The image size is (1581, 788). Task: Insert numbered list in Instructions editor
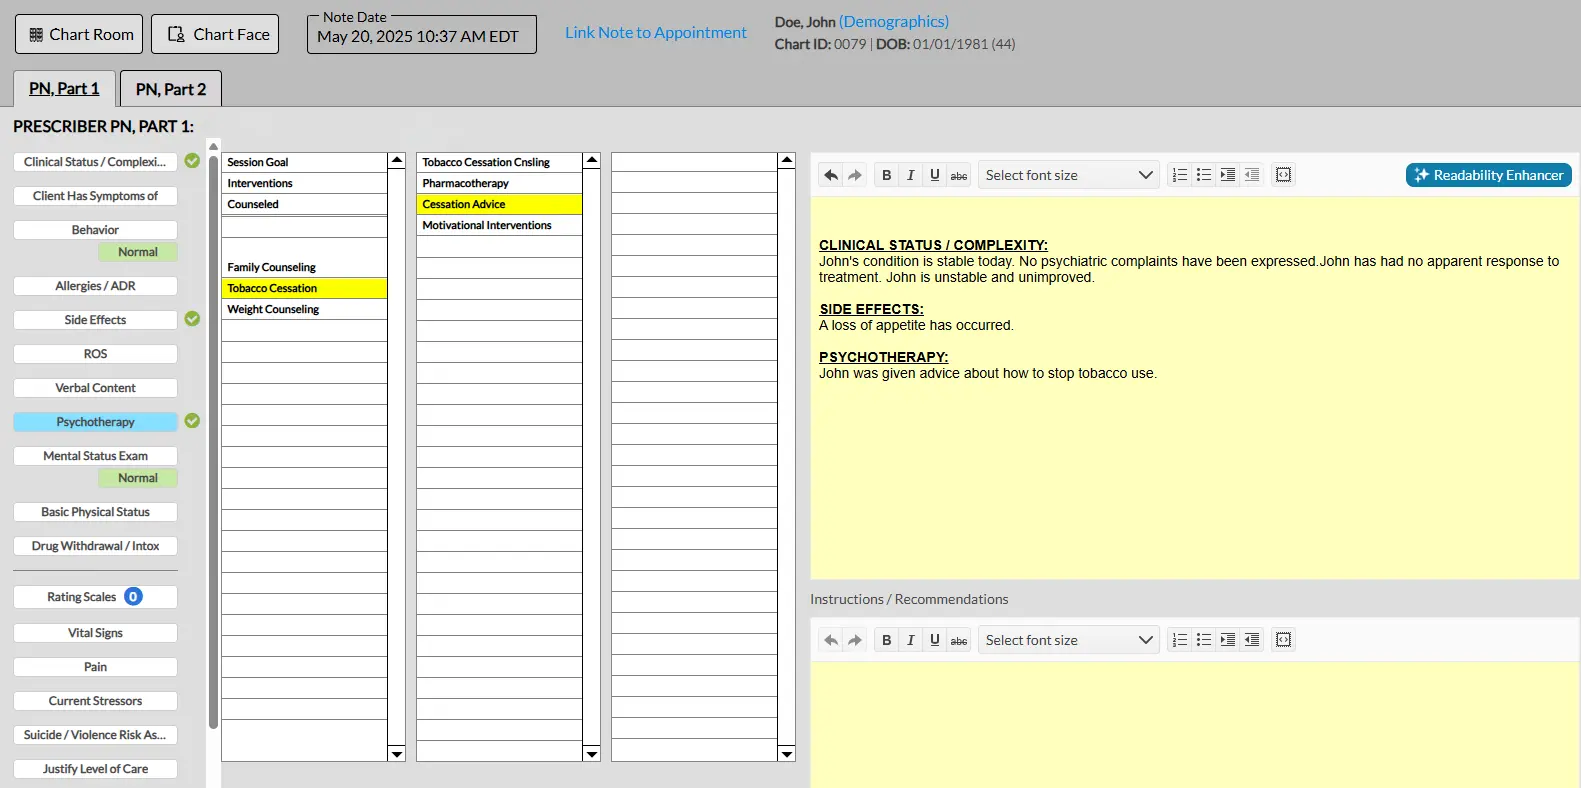(1180, 640)
